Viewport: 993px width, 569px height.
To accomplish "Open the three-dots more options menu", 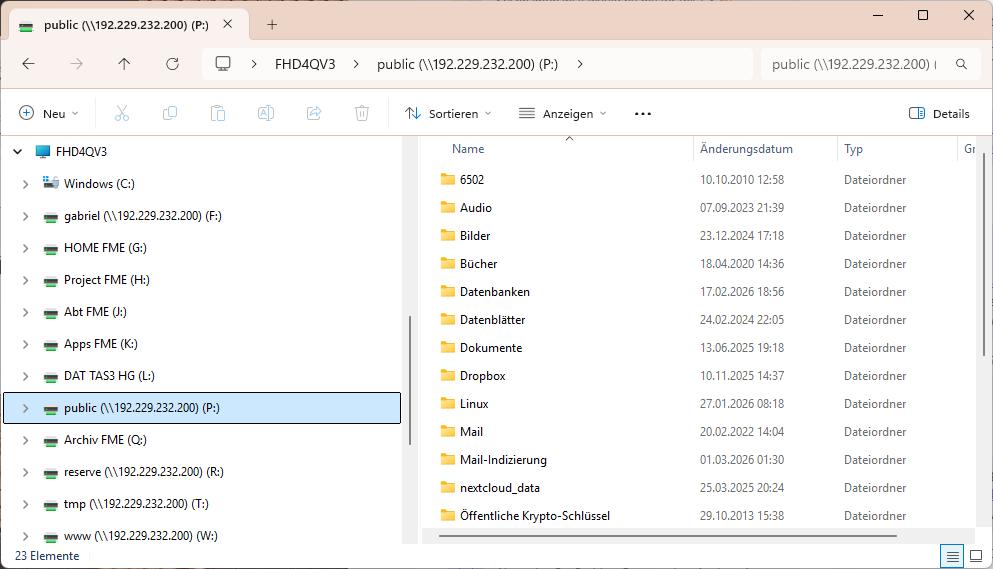I will (643, 114).
